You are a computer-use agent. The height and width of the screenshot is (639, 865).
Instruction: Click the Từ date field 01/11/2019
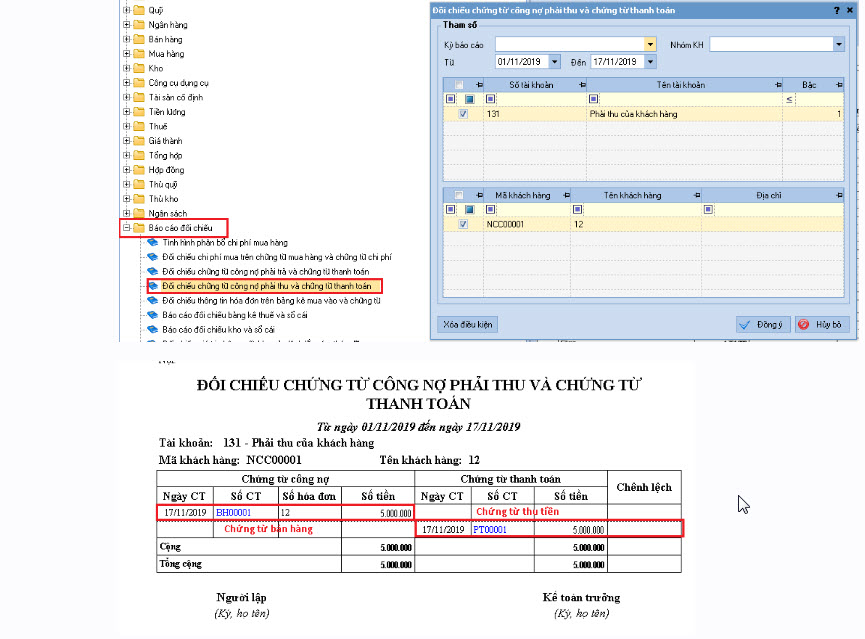click(522, 62)
